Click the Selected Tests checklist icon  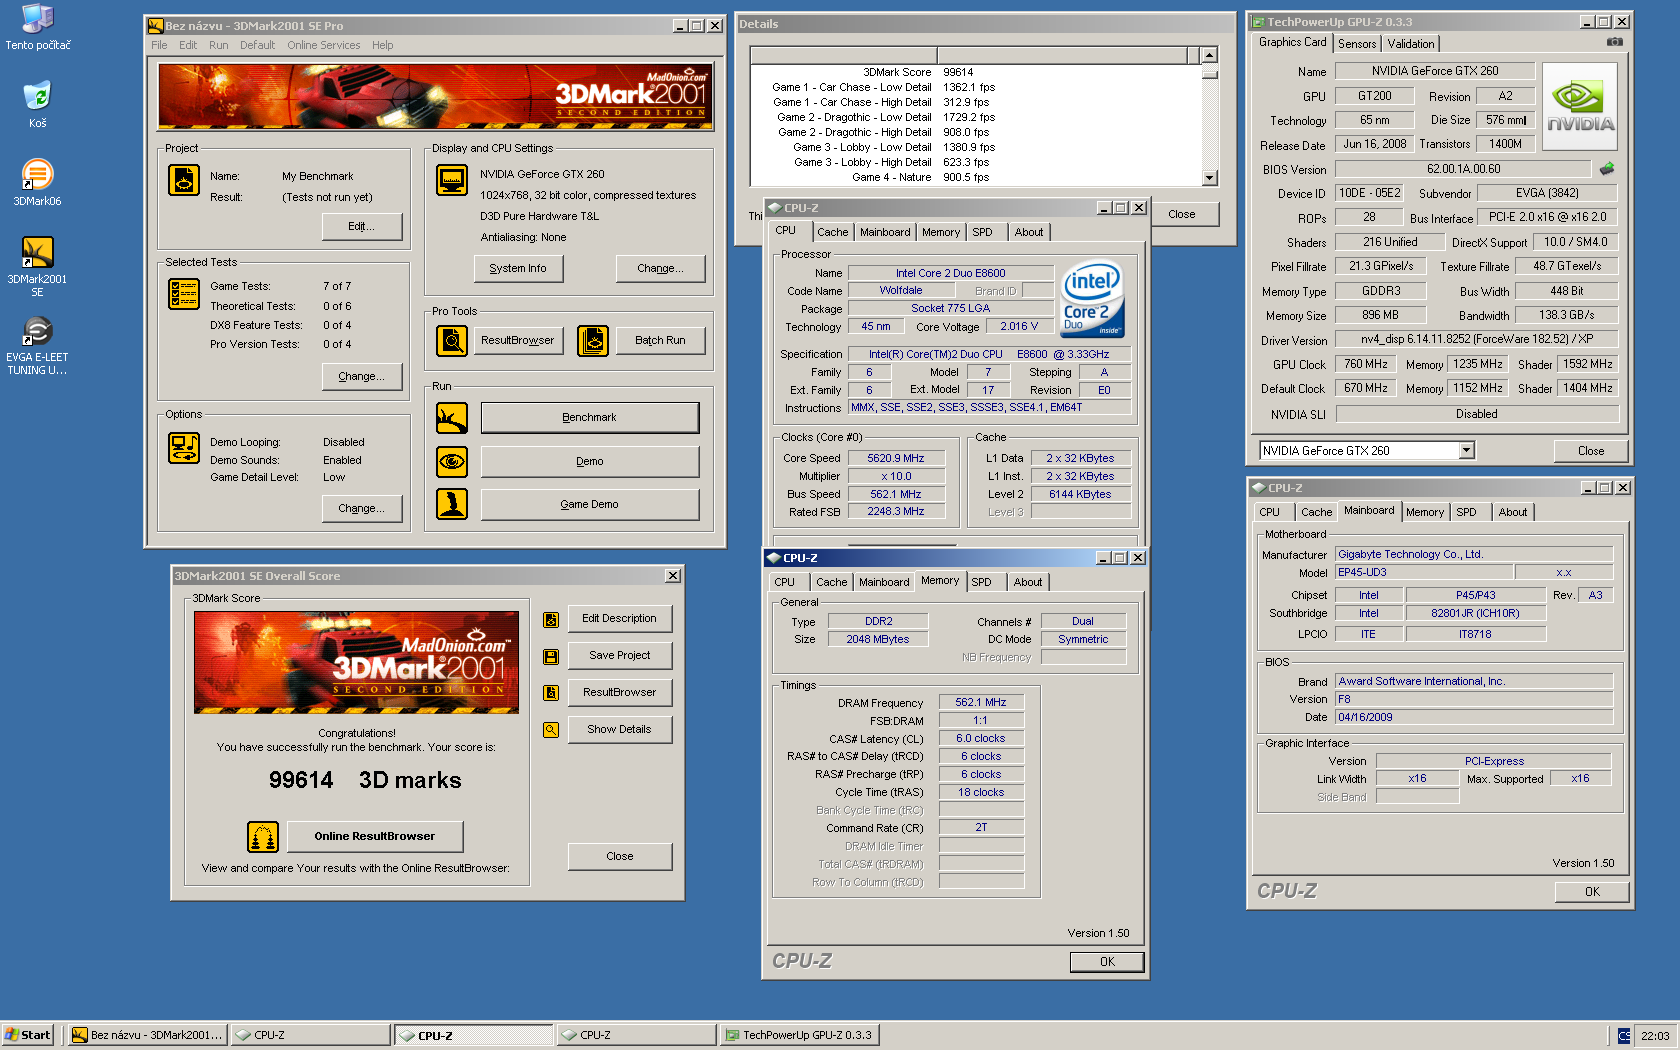coord(184,294)
